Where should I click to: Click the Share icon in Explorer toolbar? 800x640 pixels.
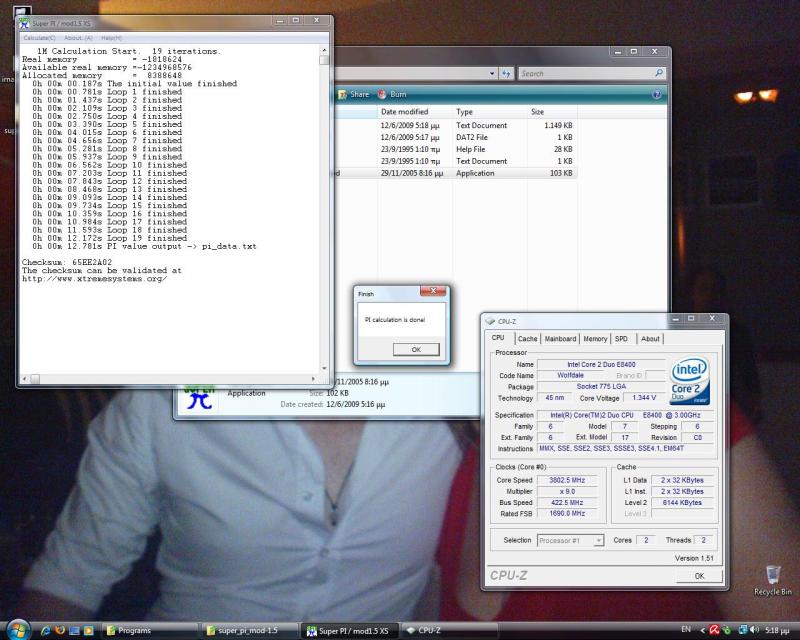(x=342, y=94)
